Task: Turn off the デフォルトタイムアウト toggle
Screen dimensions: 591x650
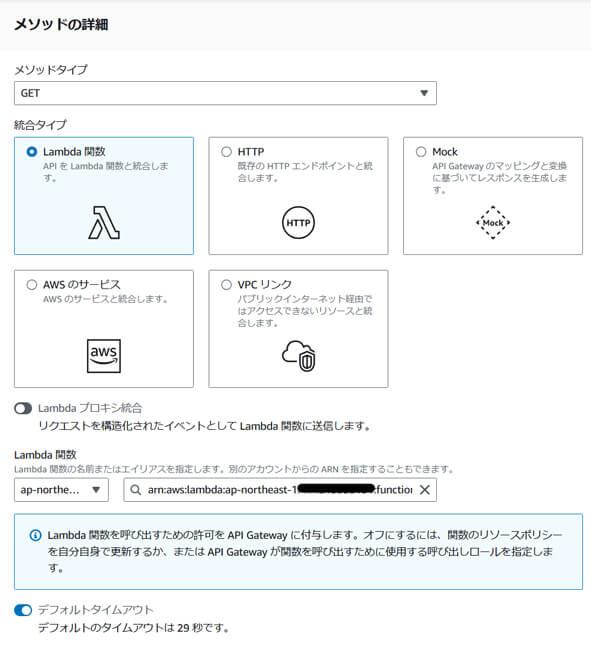Action: coord(23,610)
